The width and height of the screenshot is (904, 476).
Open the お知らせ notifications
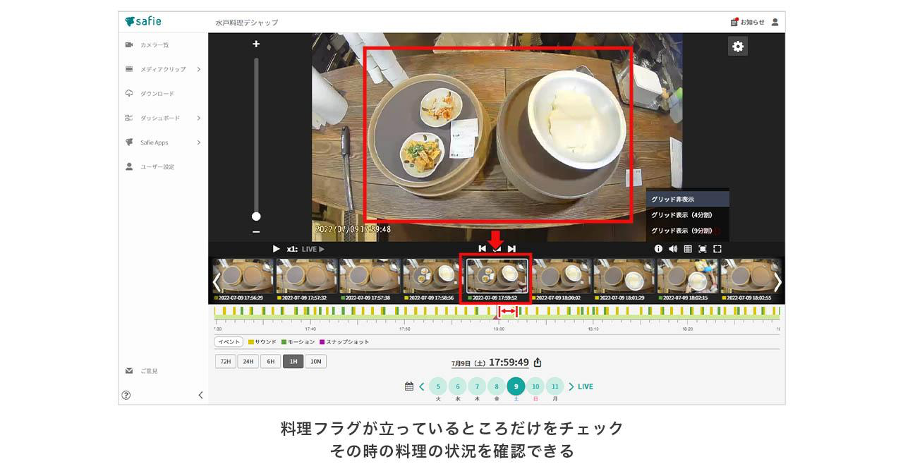[x=747, y=22]
